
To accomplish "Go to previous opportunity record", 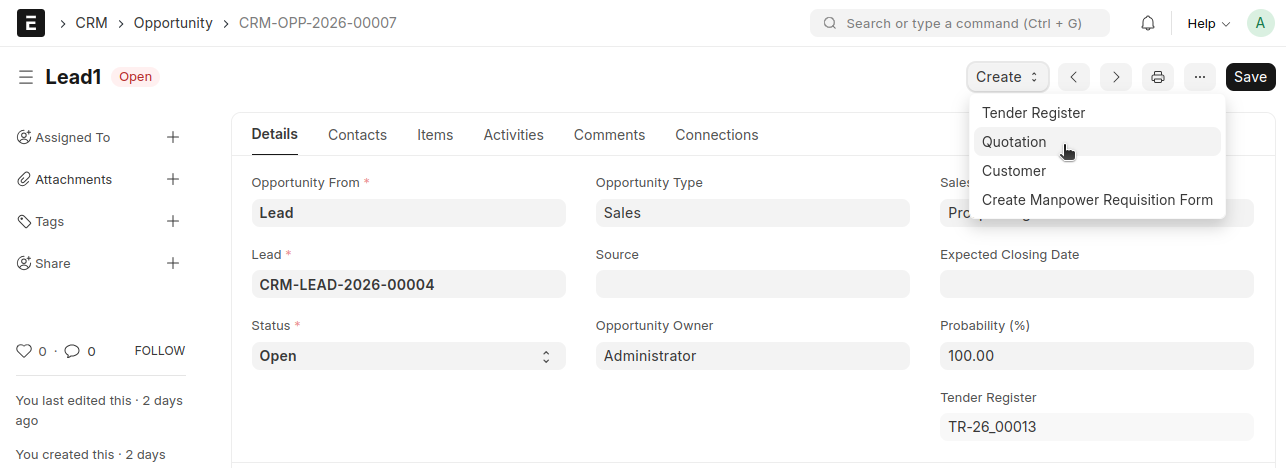I will coord(1073,77).
